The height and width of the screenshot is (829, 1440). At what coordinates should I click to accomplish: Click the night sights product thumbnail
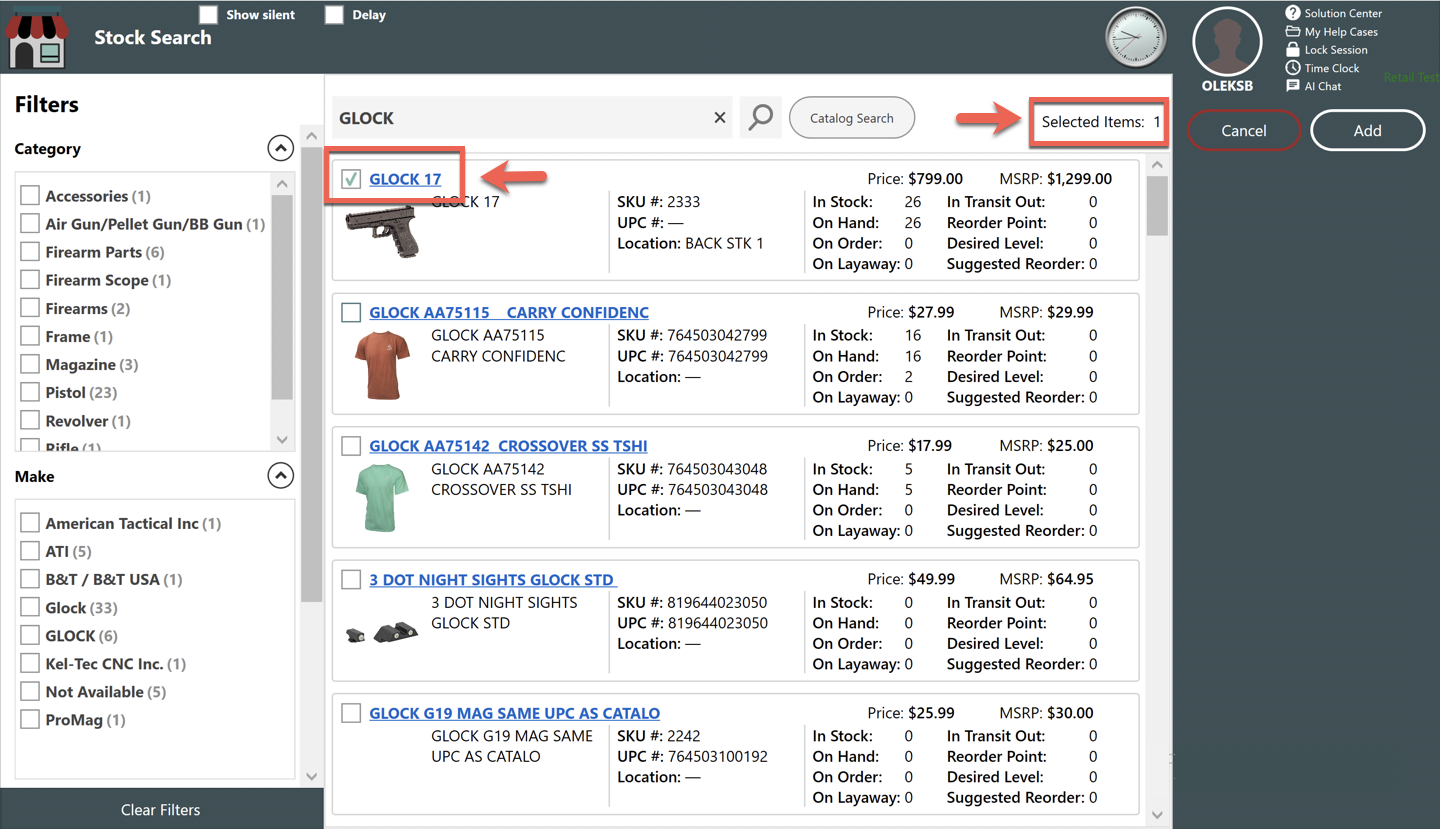tap(382, 632)
